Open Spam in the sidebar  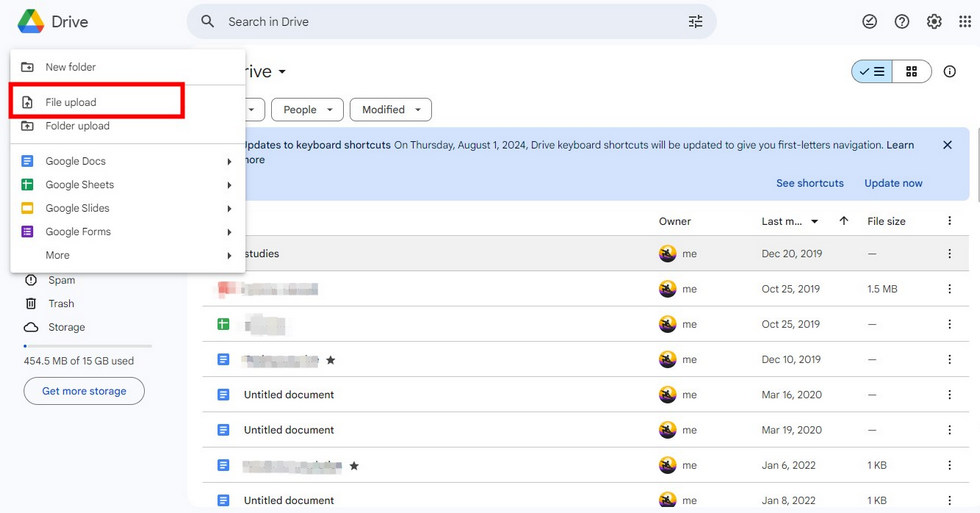click(x=62, y=280)
